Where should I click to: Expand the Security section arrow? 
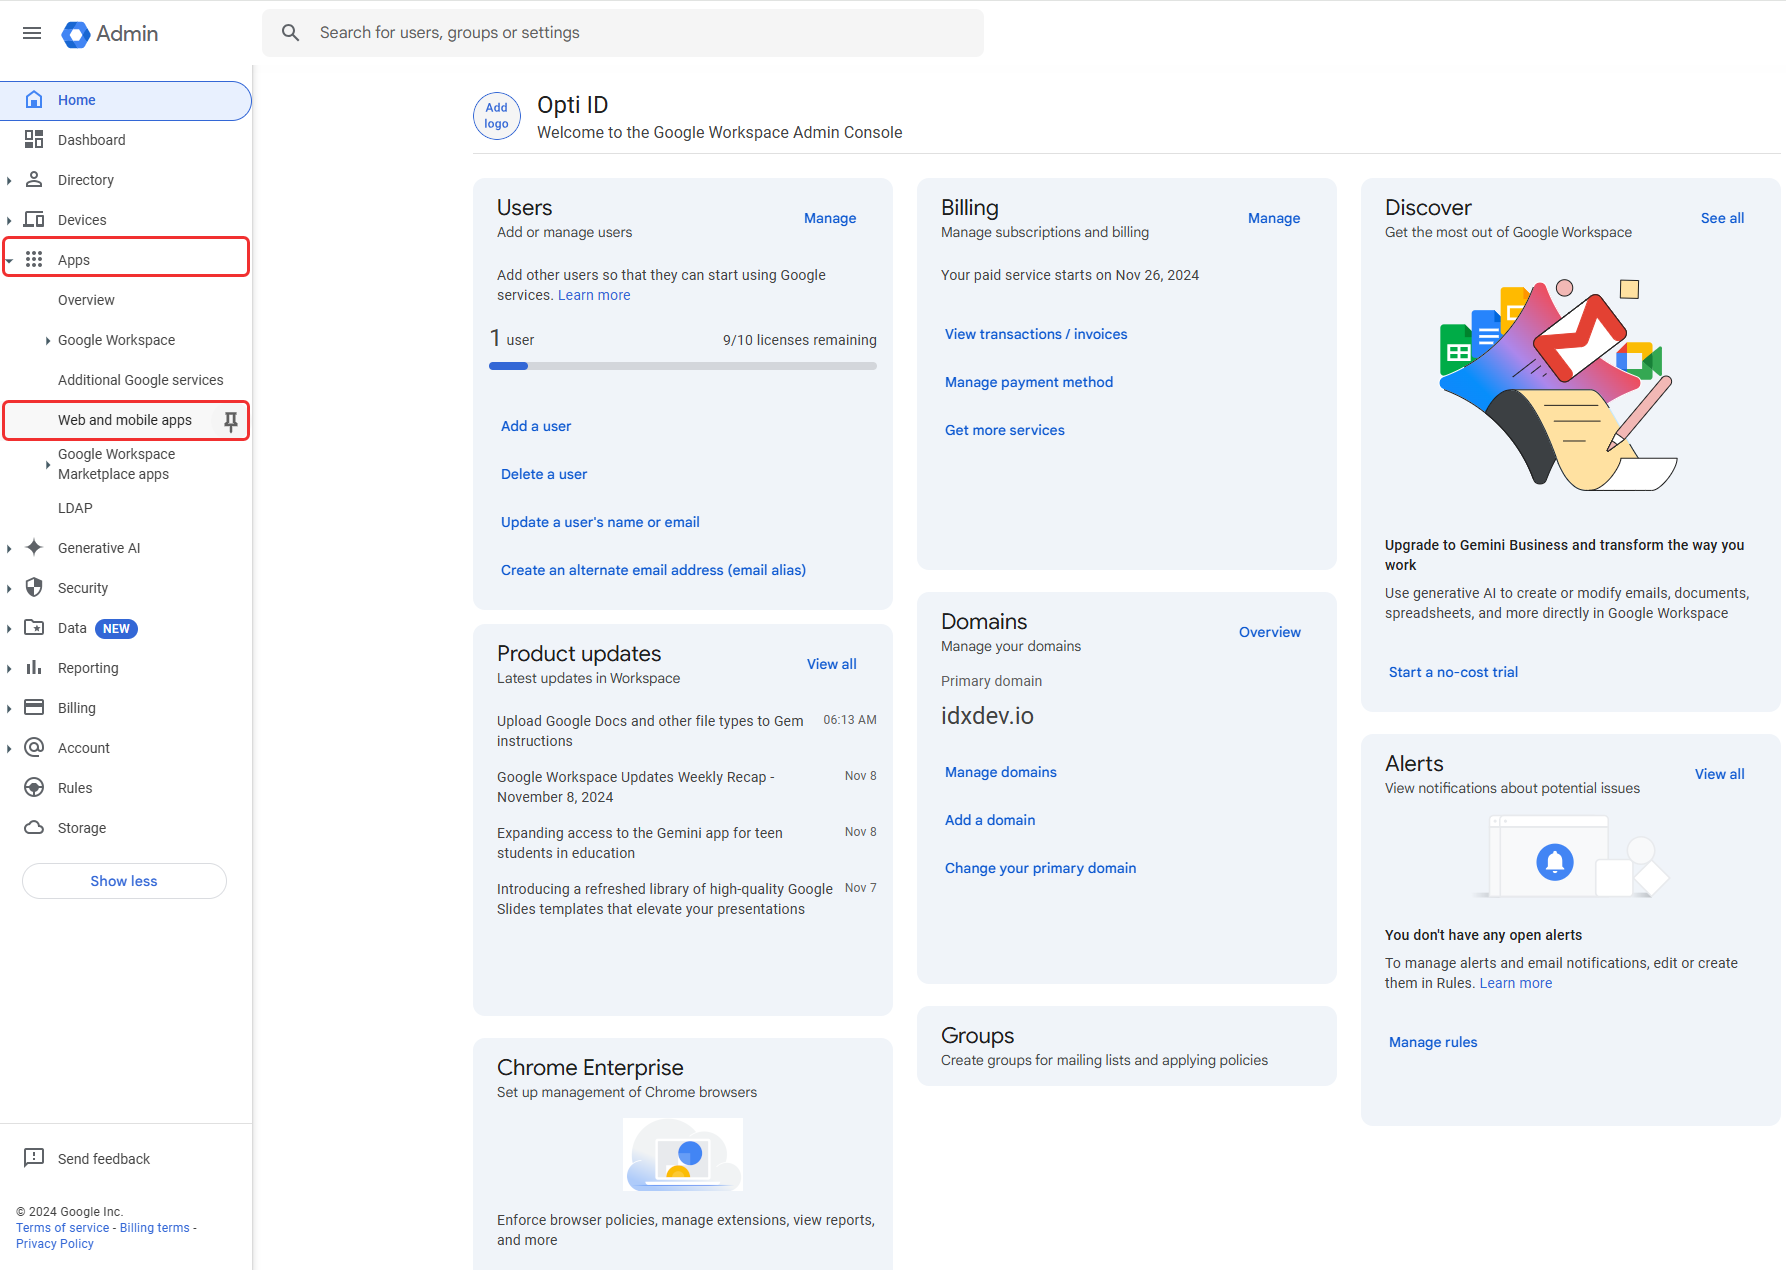pos(9,589)
